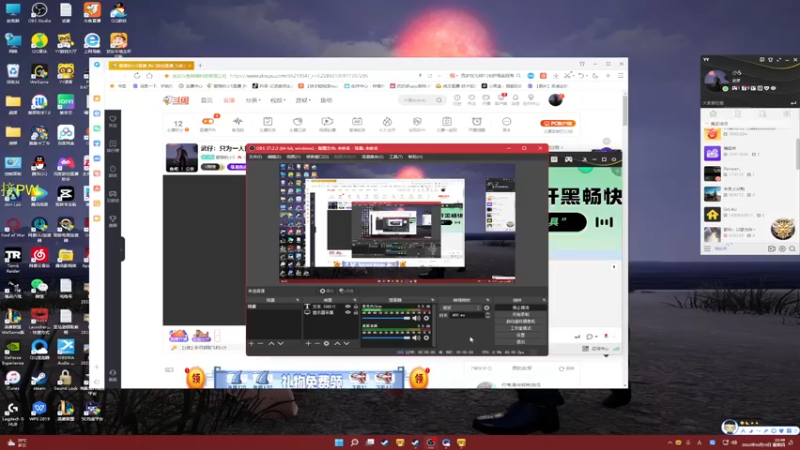
Task: Click the heart icon in dark sidebar
Action: (113, 121)
